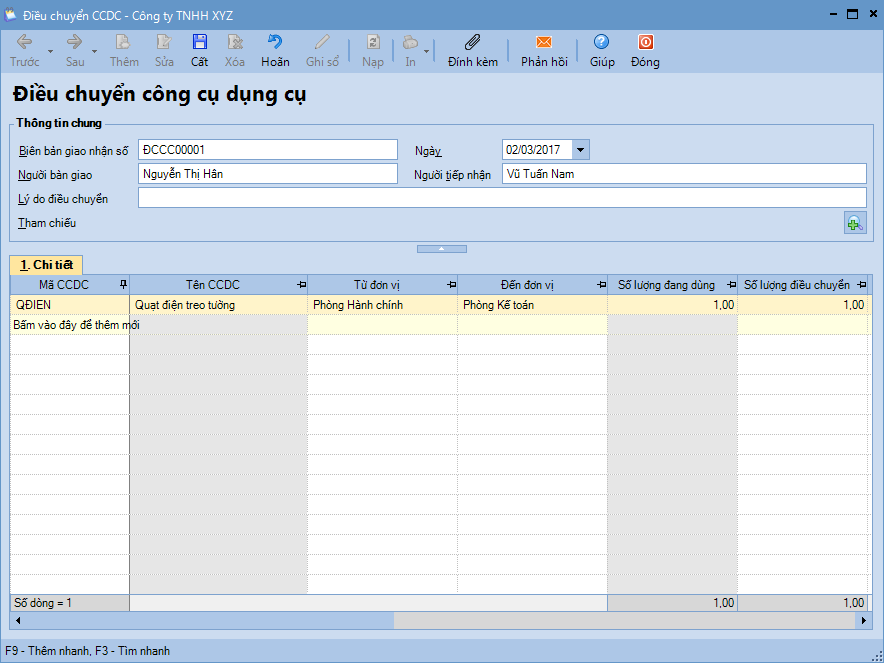Click the horizontal scrollbar right arrow
Image resolution: width=884 pixels, height=663 pixels.
(865, 621)
